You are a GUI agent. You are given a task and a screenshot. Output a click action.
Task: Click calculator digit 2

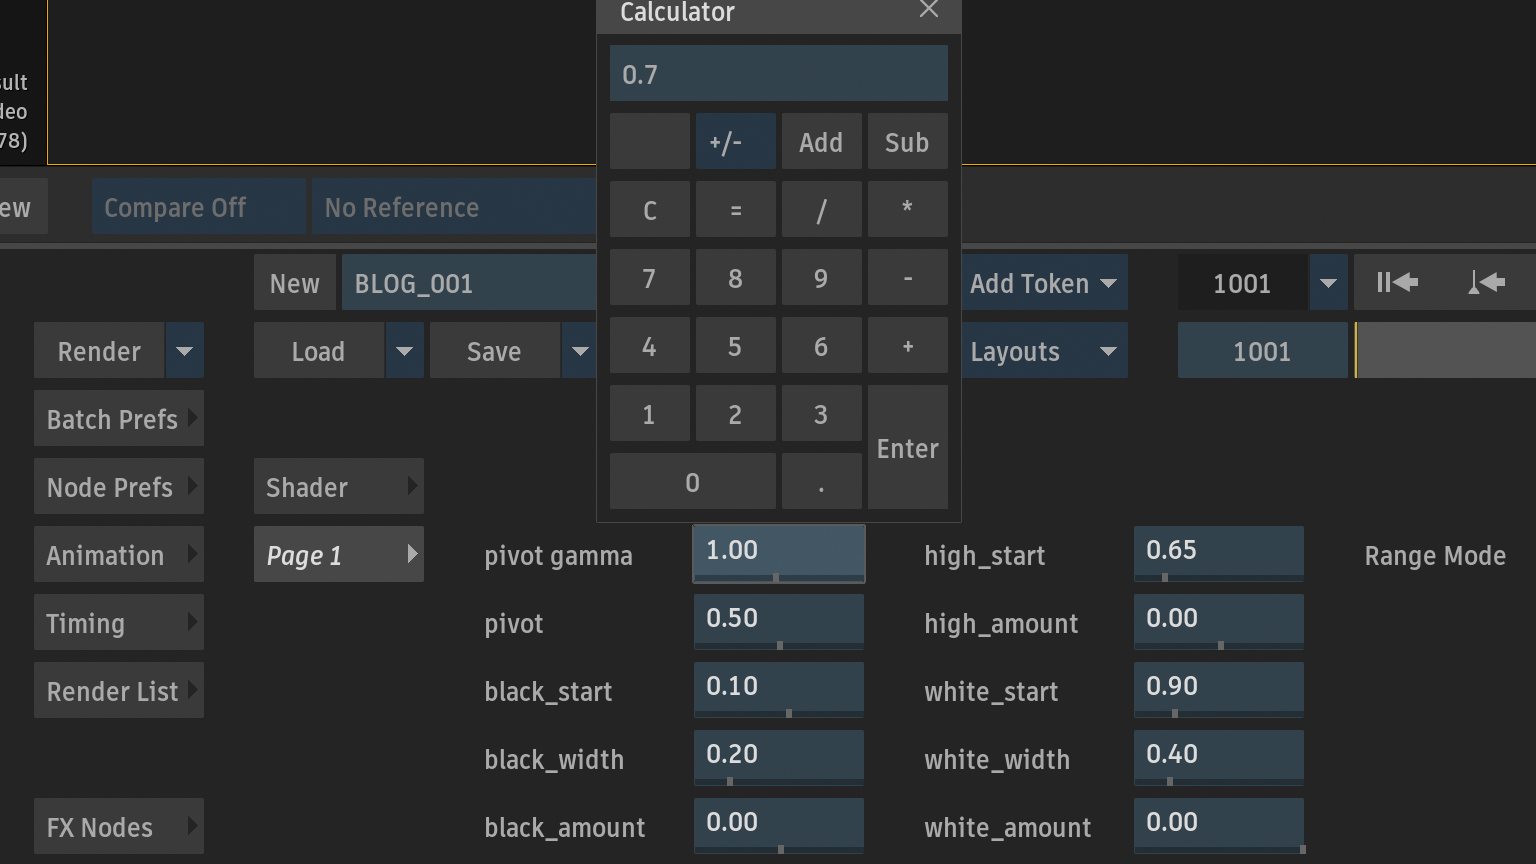click(x=736, y=413)
